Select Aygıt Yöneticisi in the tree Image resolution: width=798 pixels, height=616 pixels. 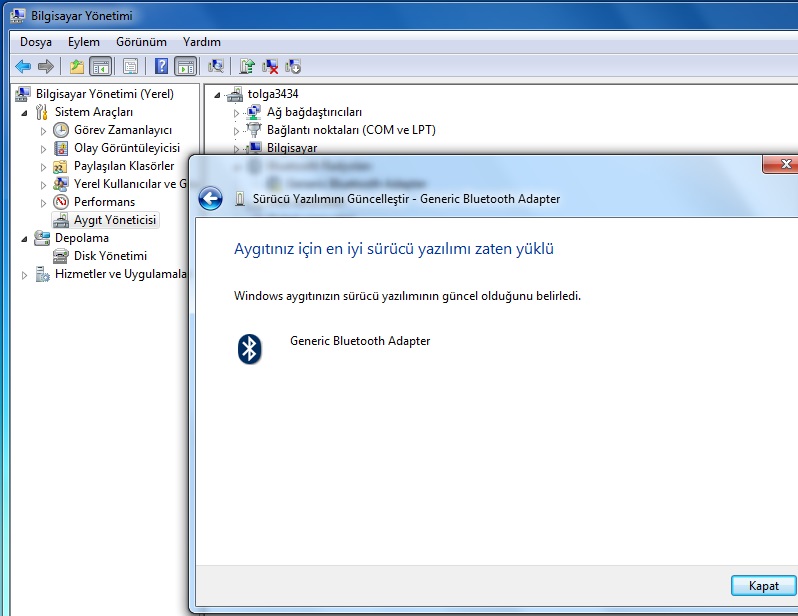pyautogui.click(x=115, y=220)
